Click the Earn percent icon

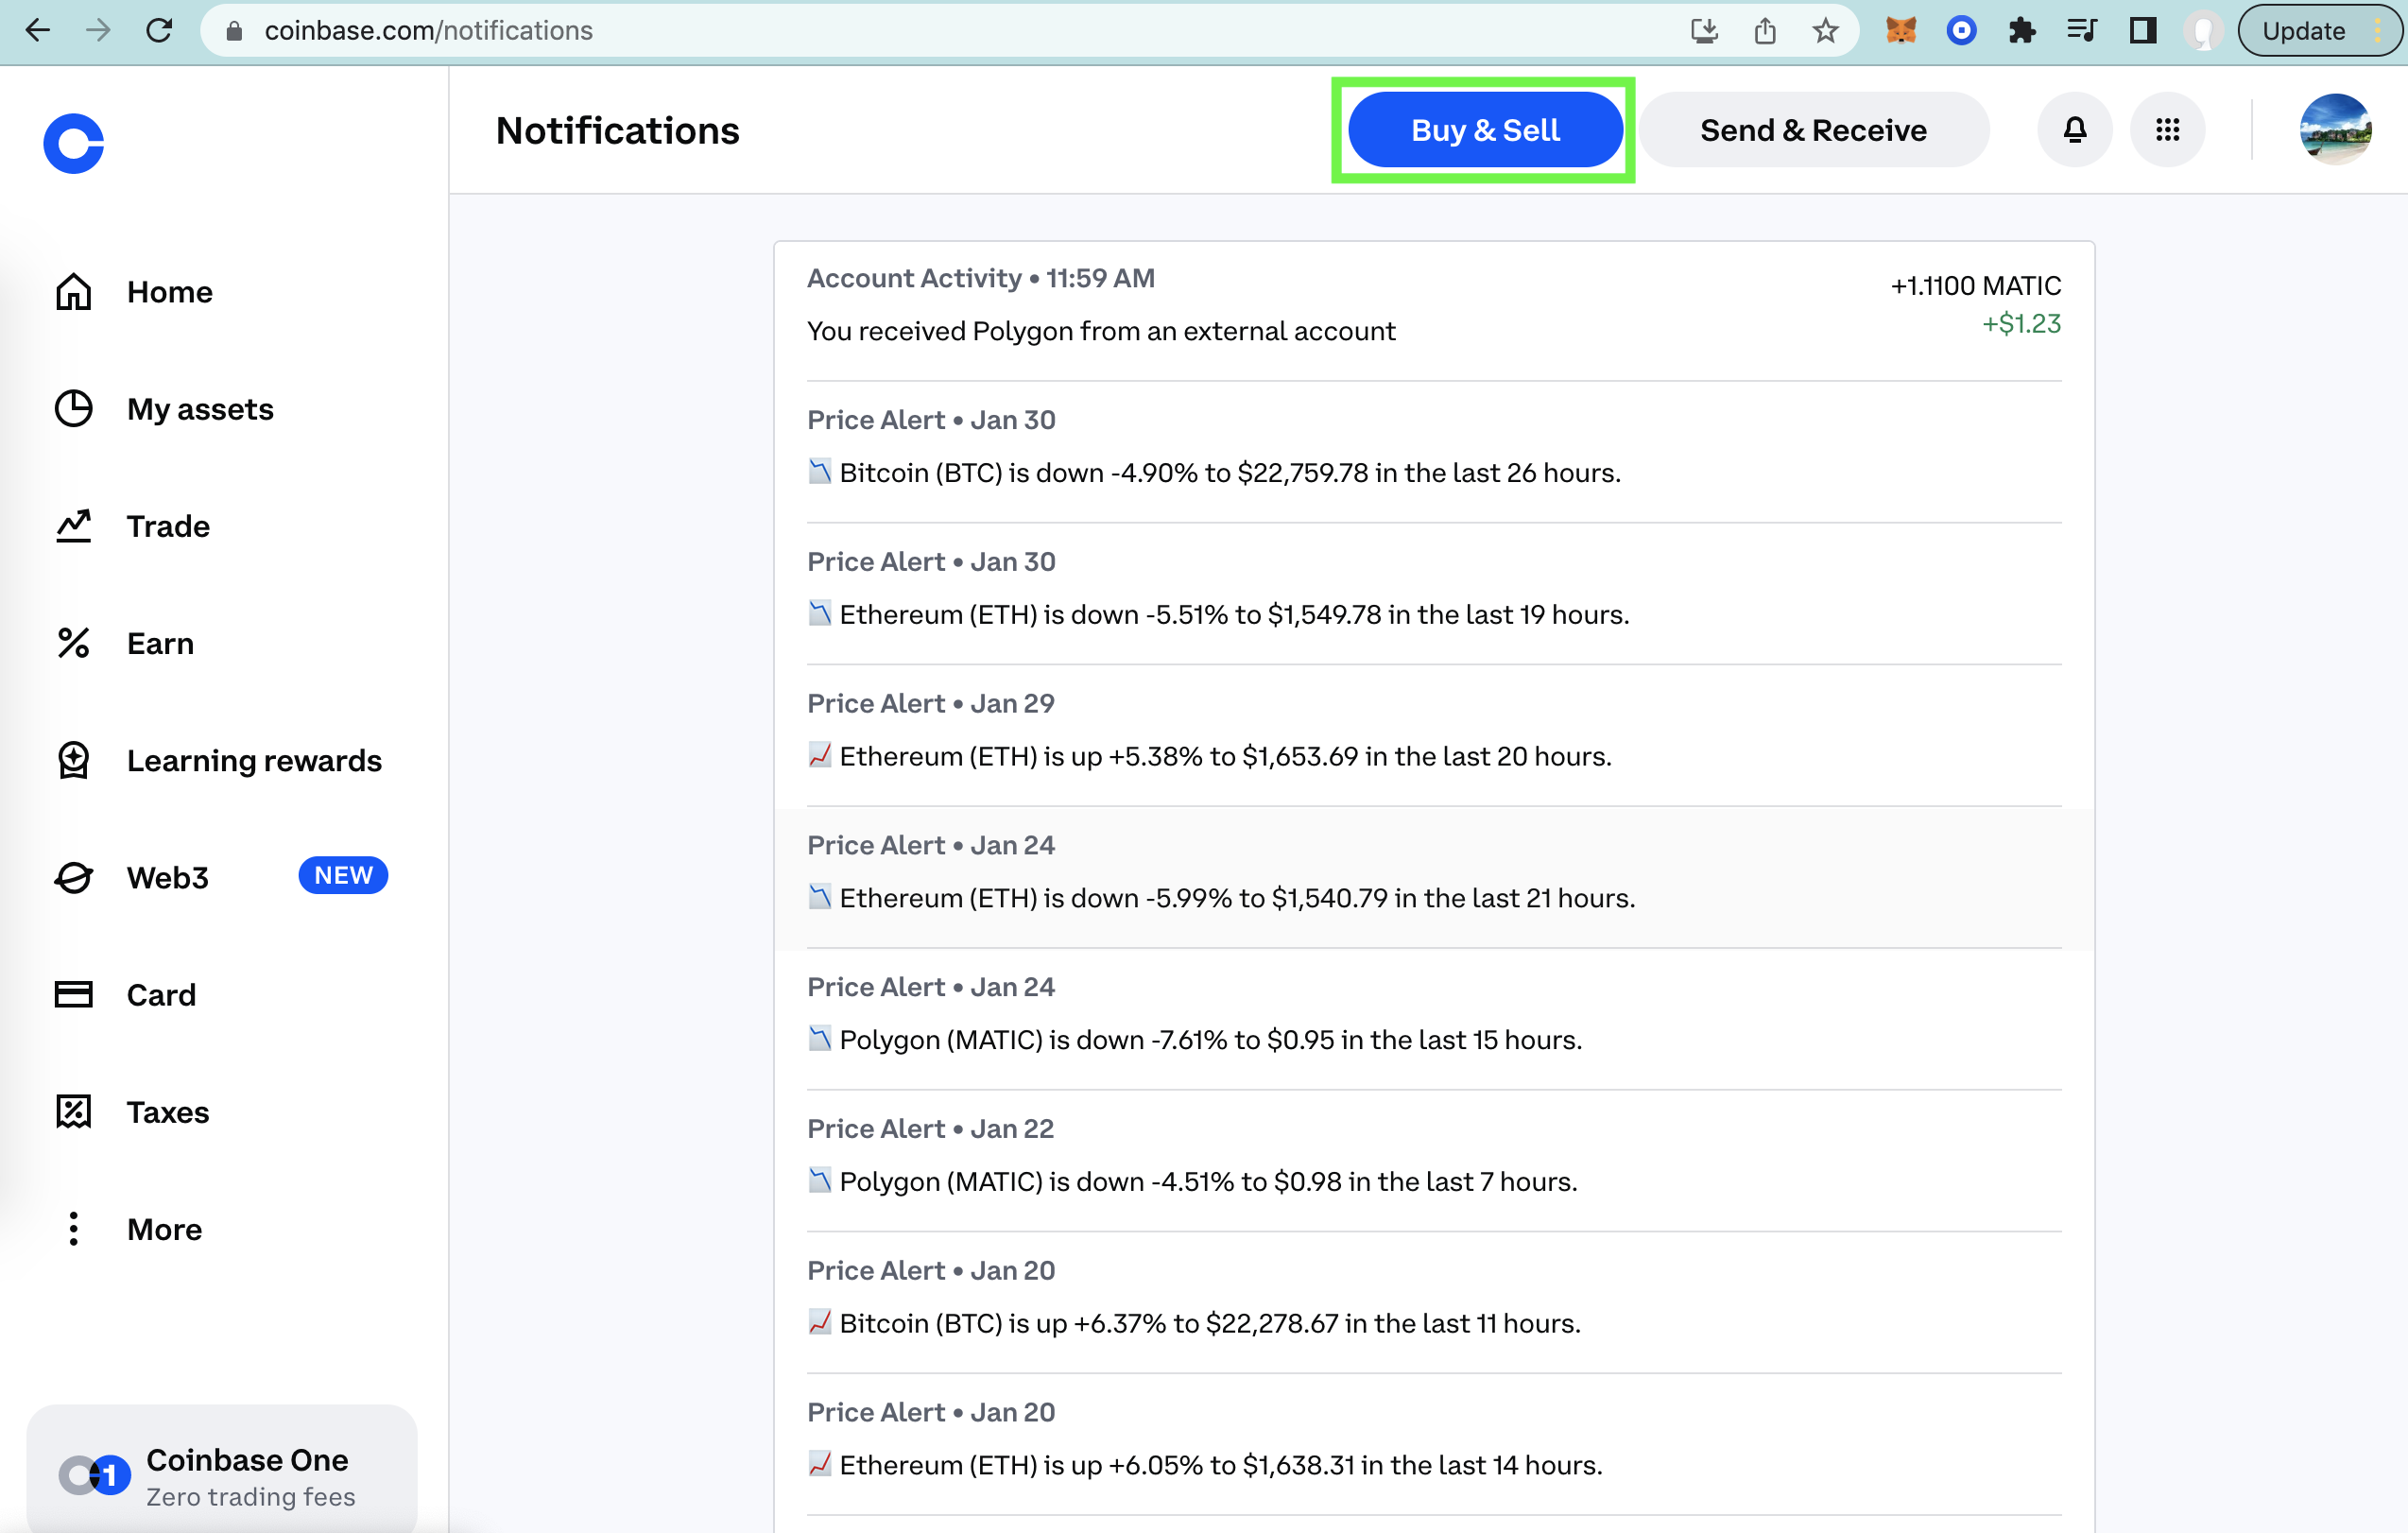73,643
